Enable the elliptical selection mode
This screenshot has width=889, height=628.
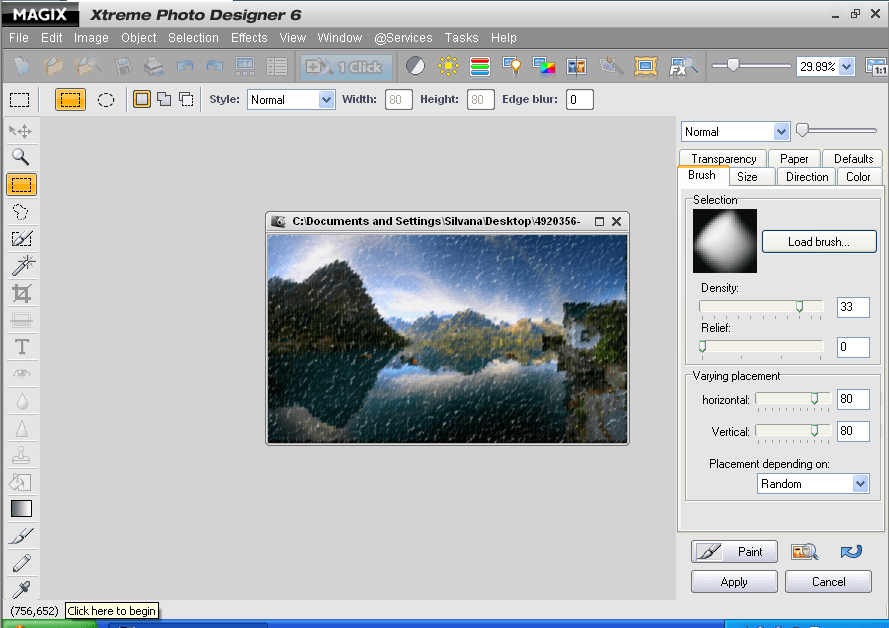click(106, 99)
